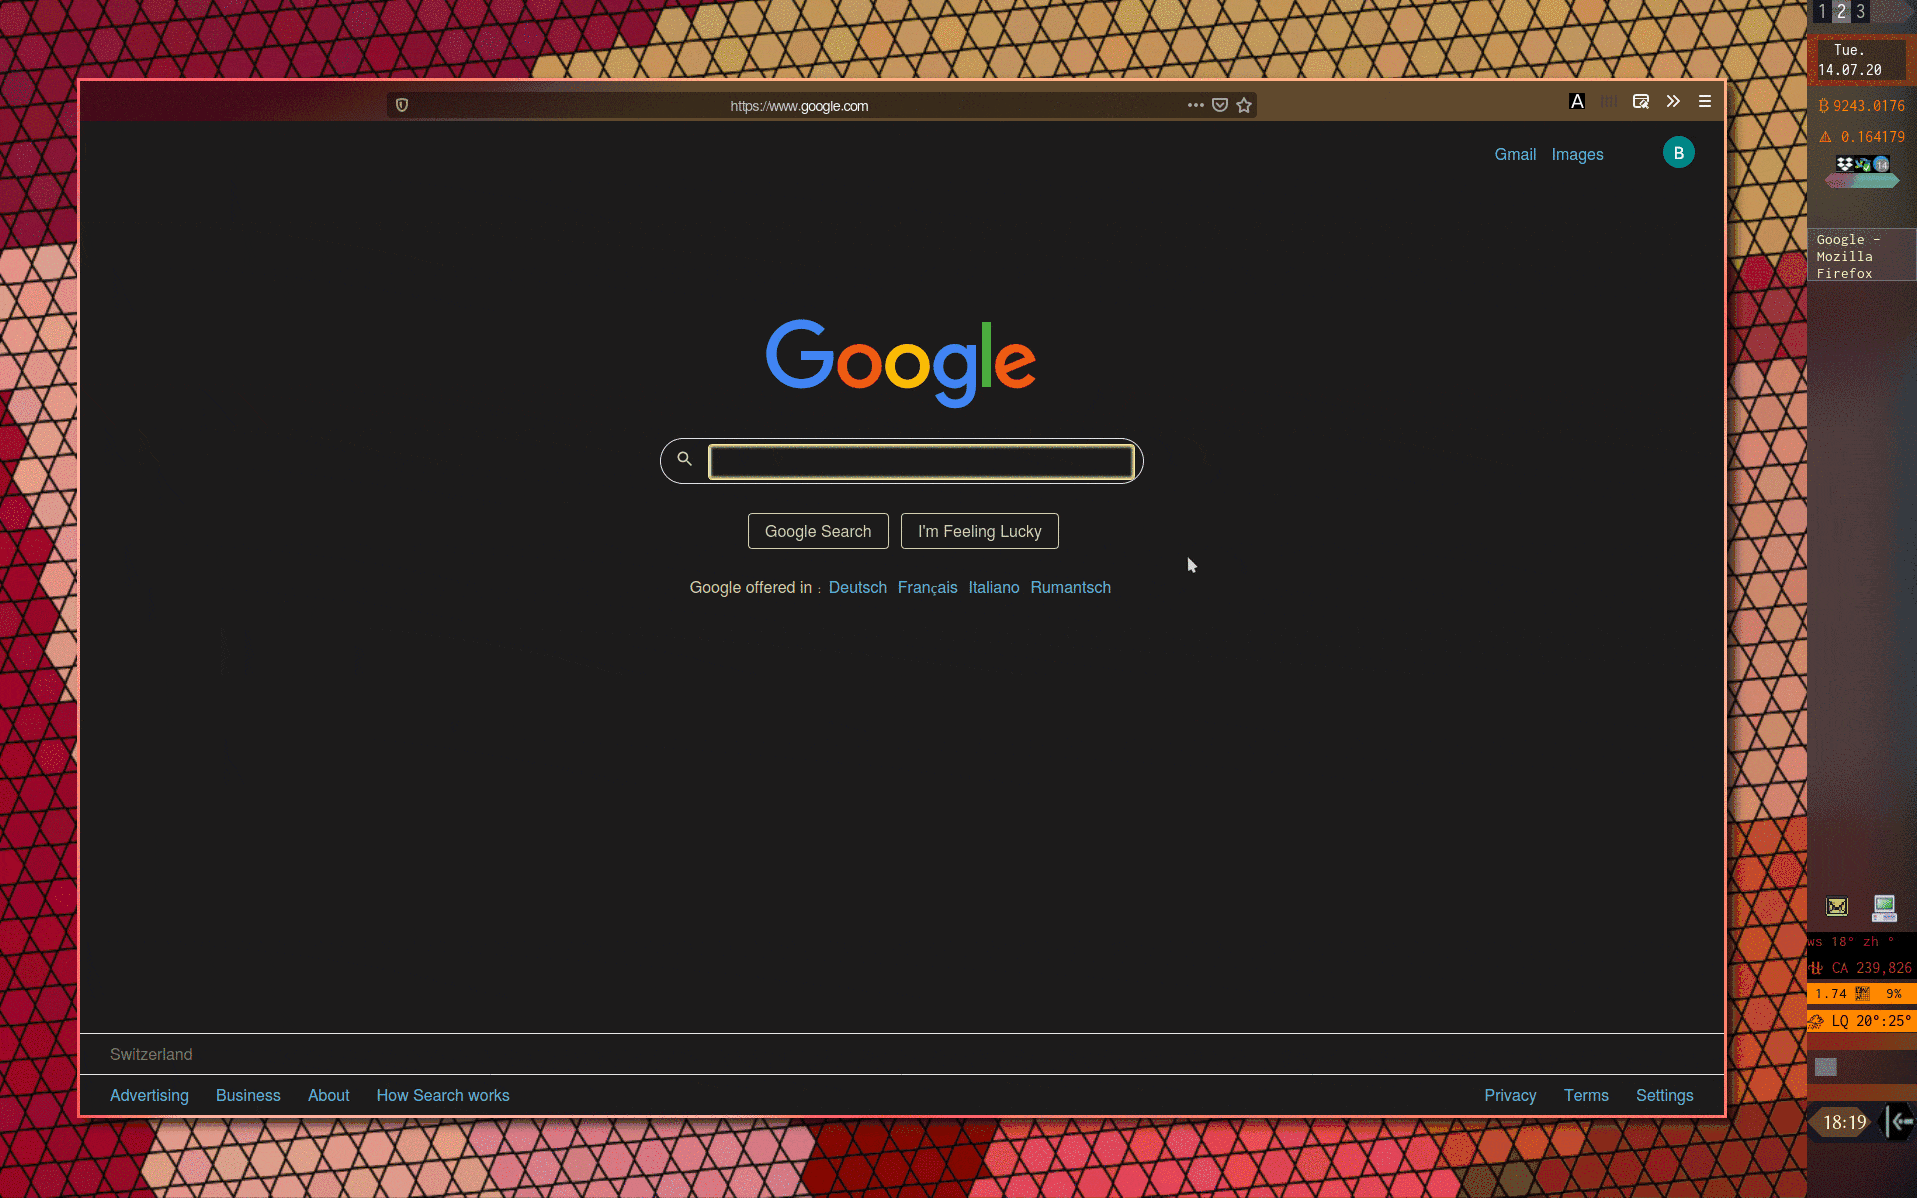Expand the toolbar overflow chevron
1917x1198 pixels.
[x=1673, y=102]
